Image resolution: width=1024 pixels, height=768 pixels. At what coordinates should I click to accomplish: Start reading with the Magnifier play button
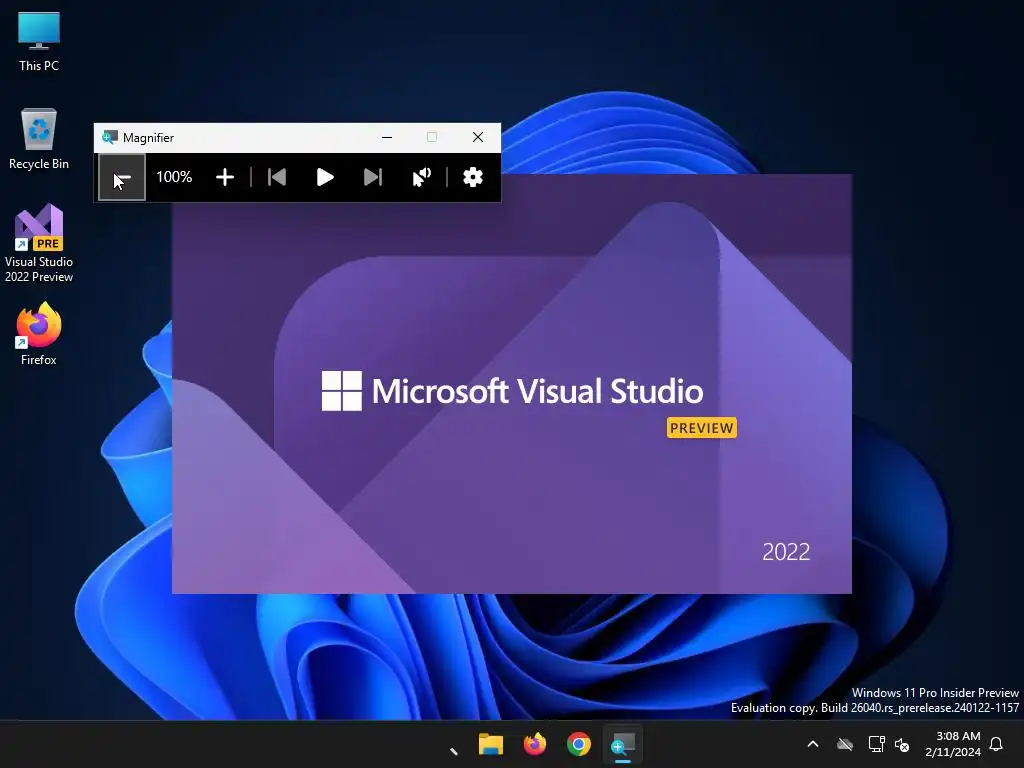pos(325,177)
